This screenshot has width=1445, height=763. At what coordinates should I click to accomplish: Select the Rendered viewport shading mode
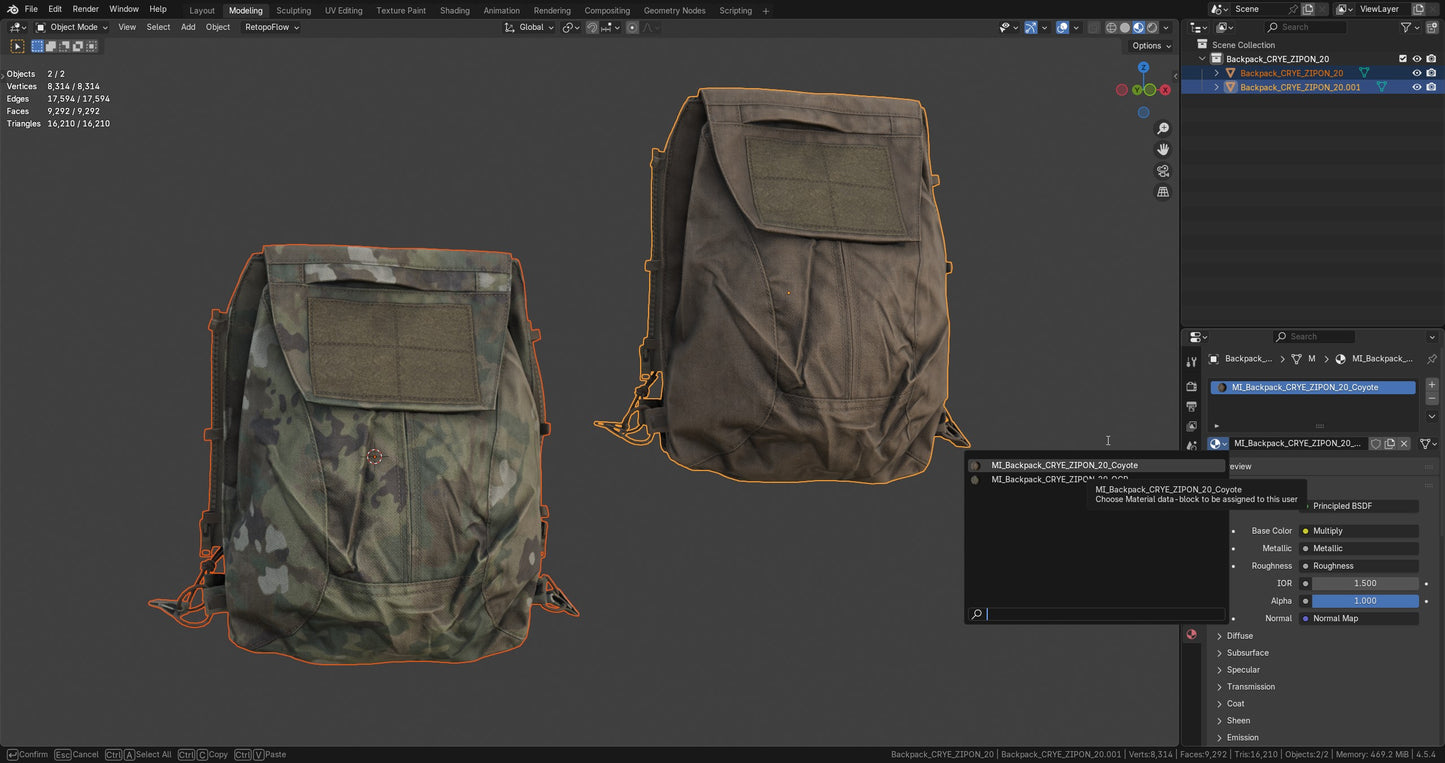(x=1152, y=27)
